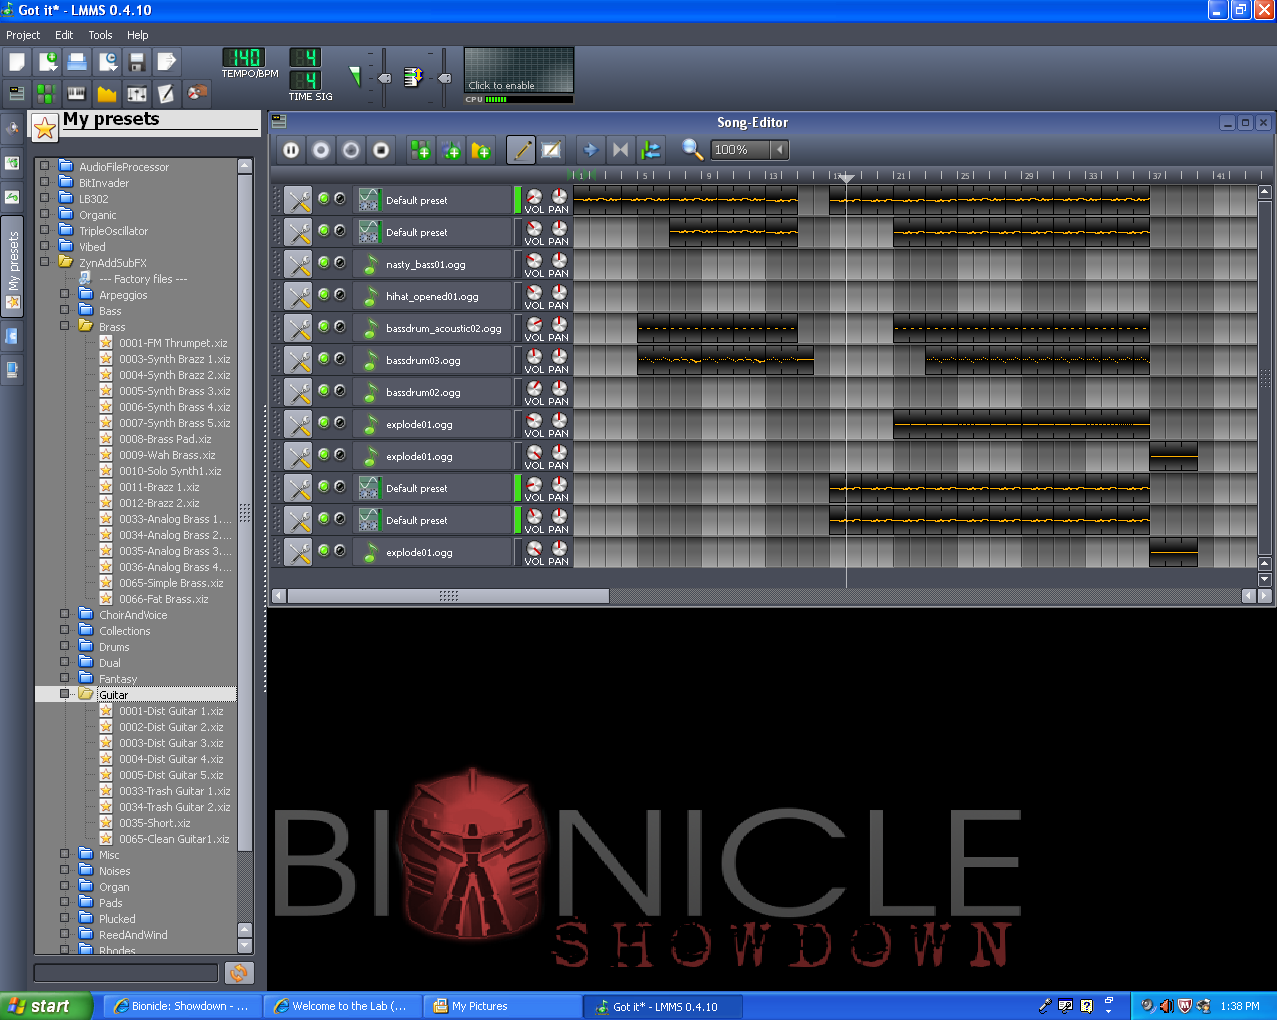The width and height of the screenshot is (1278, 1020).
Task: Mute the first Default preset track
Action: point(324,198)
